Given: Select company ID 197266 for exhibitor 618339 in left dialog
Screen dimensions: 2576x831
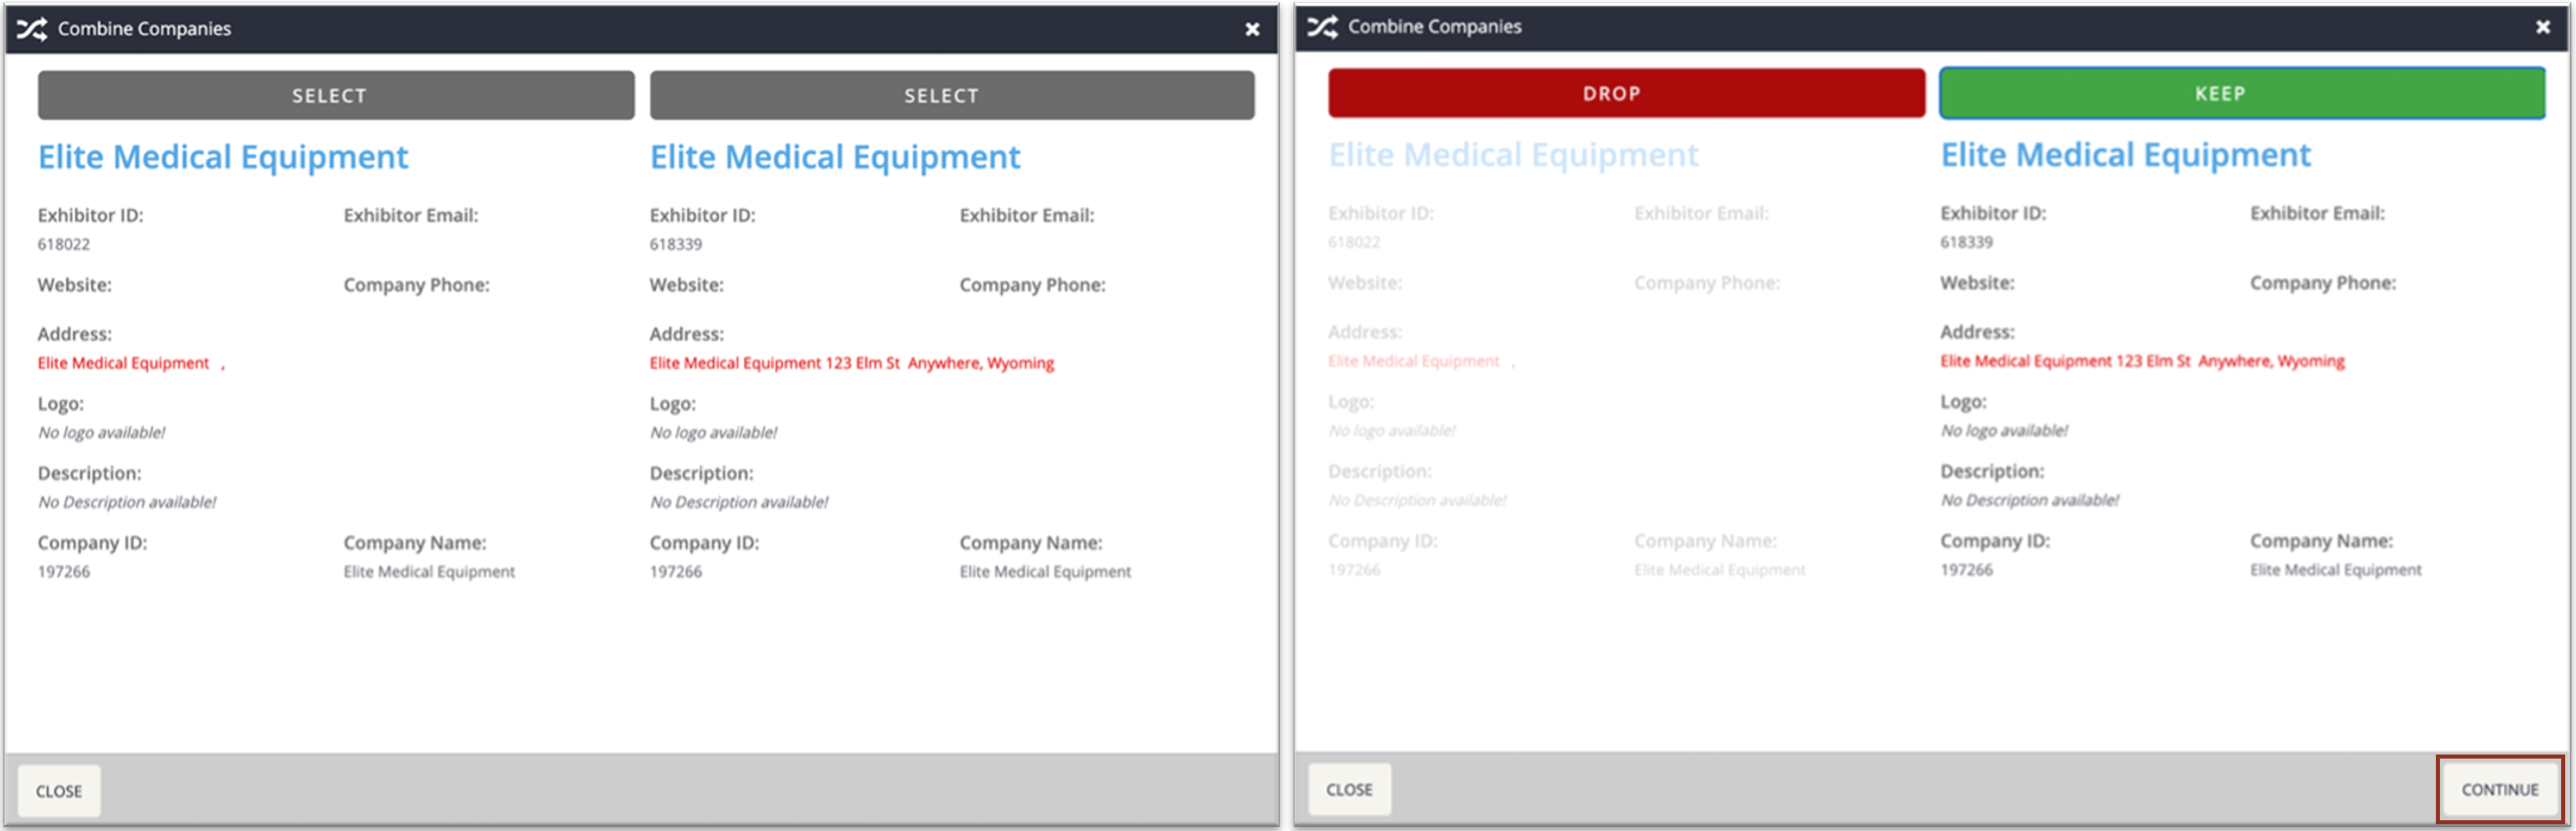Looking at the screenshot, I should point(676,572).
